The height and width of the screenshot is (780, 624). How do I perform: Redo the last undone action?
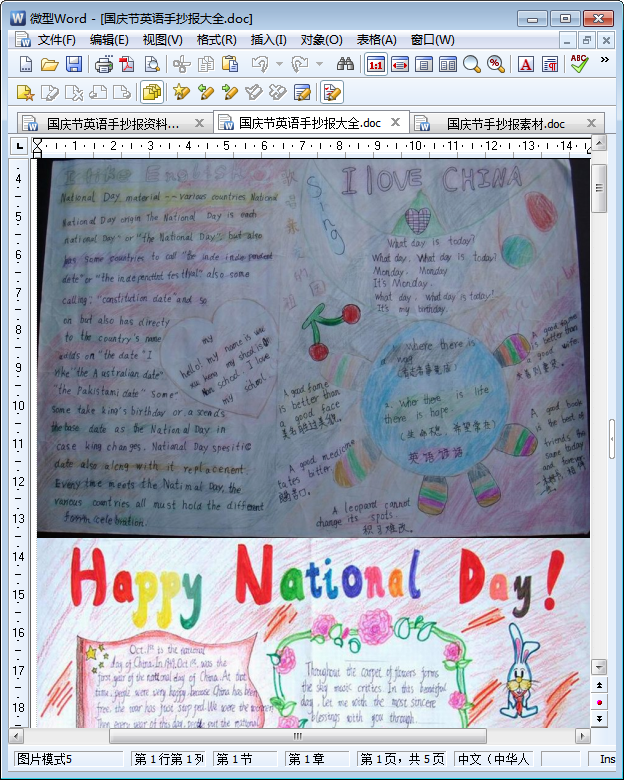click(x=300, y=64)
